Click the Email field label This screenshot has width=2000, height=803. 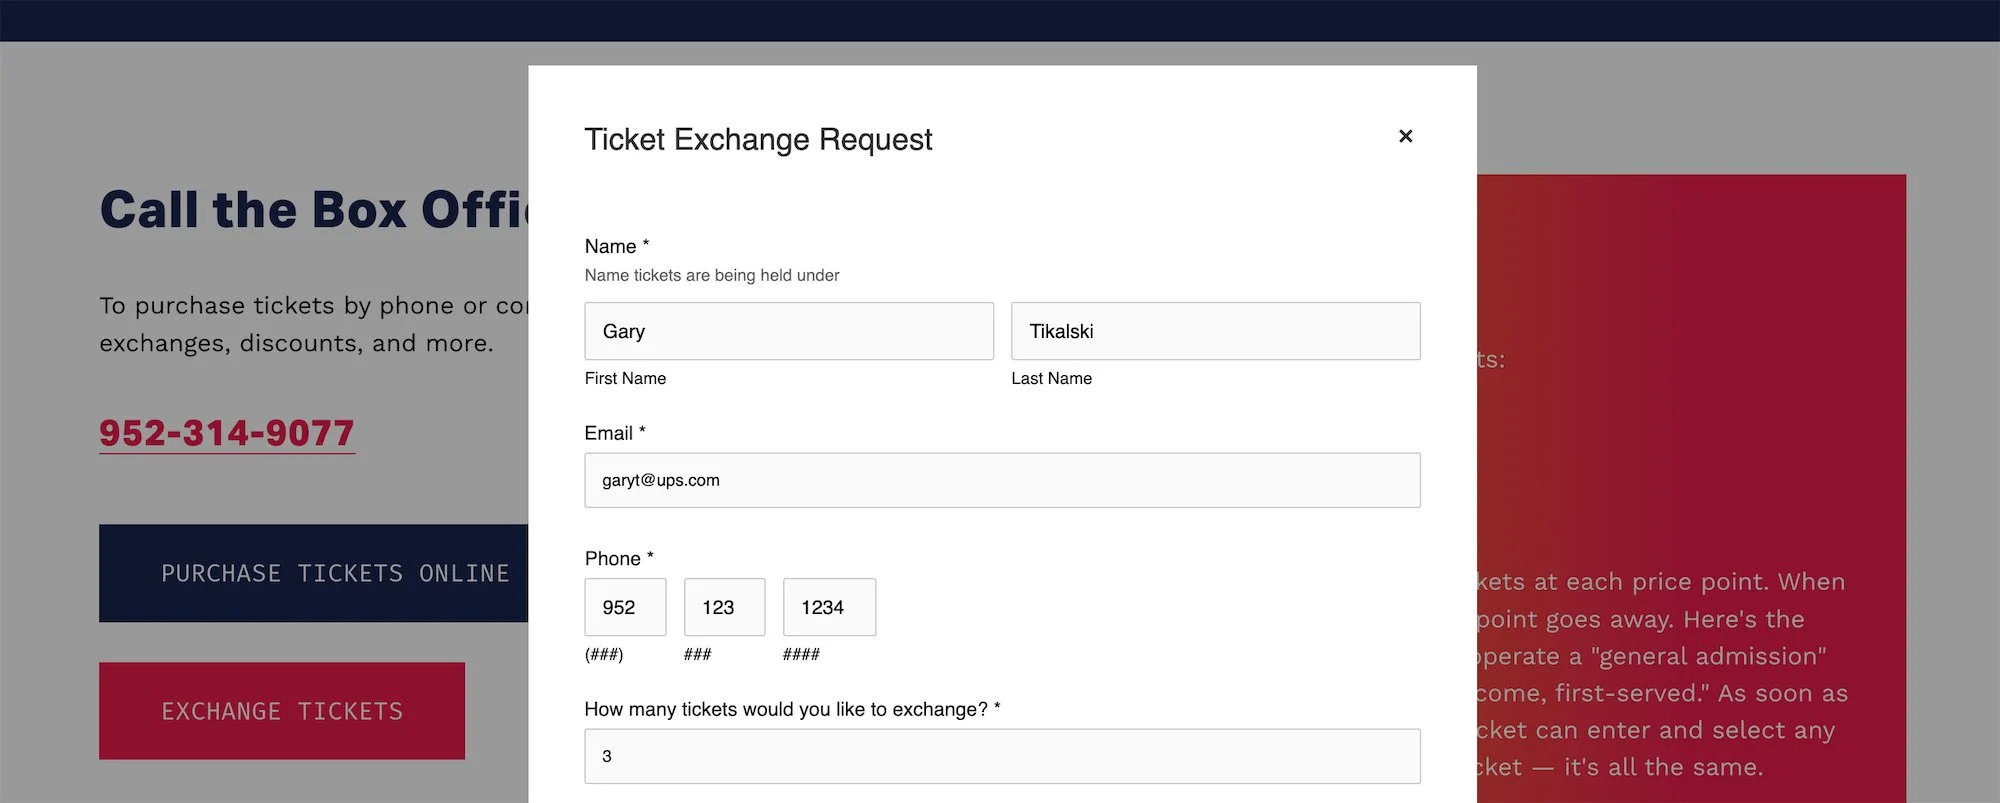pyautogui.click(x=609, y=433)
